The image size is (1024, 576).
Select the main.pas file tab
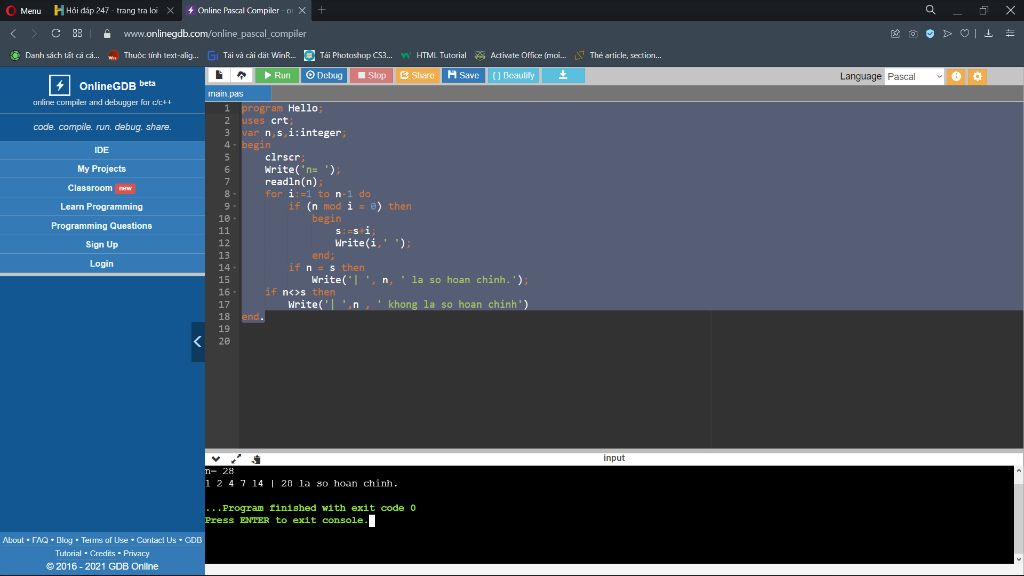click(x=227, y=93)
